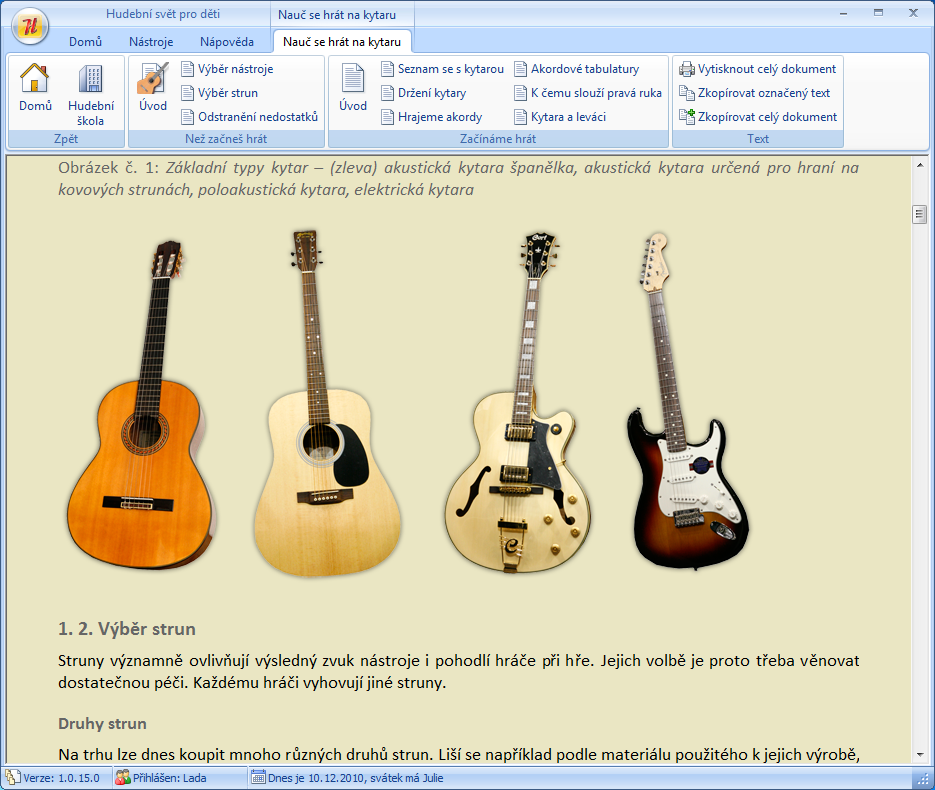
Task: Switch to the Nápověda ribbon tab
Action: [x=227, y=42]
